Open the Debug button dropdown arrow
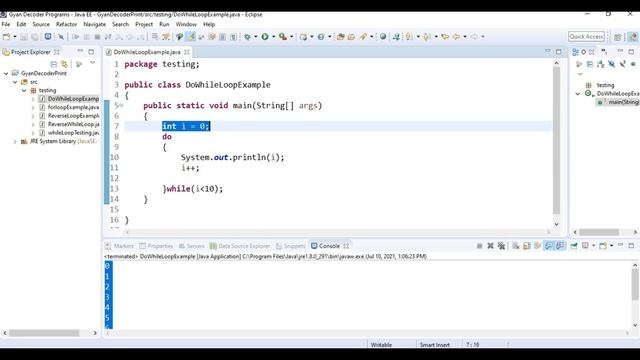Screen dimensions: 640x360 click(256, 37)
